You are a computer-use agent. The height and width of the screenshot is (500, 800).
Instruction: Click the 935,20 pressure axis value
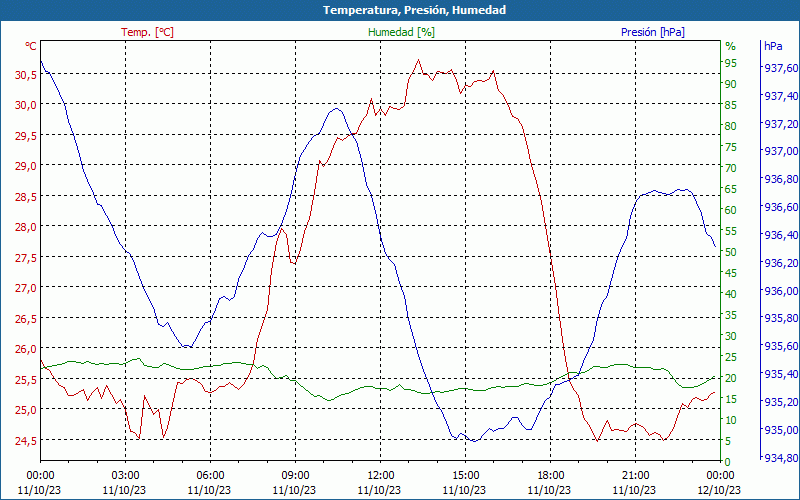[x=781, y=402]
